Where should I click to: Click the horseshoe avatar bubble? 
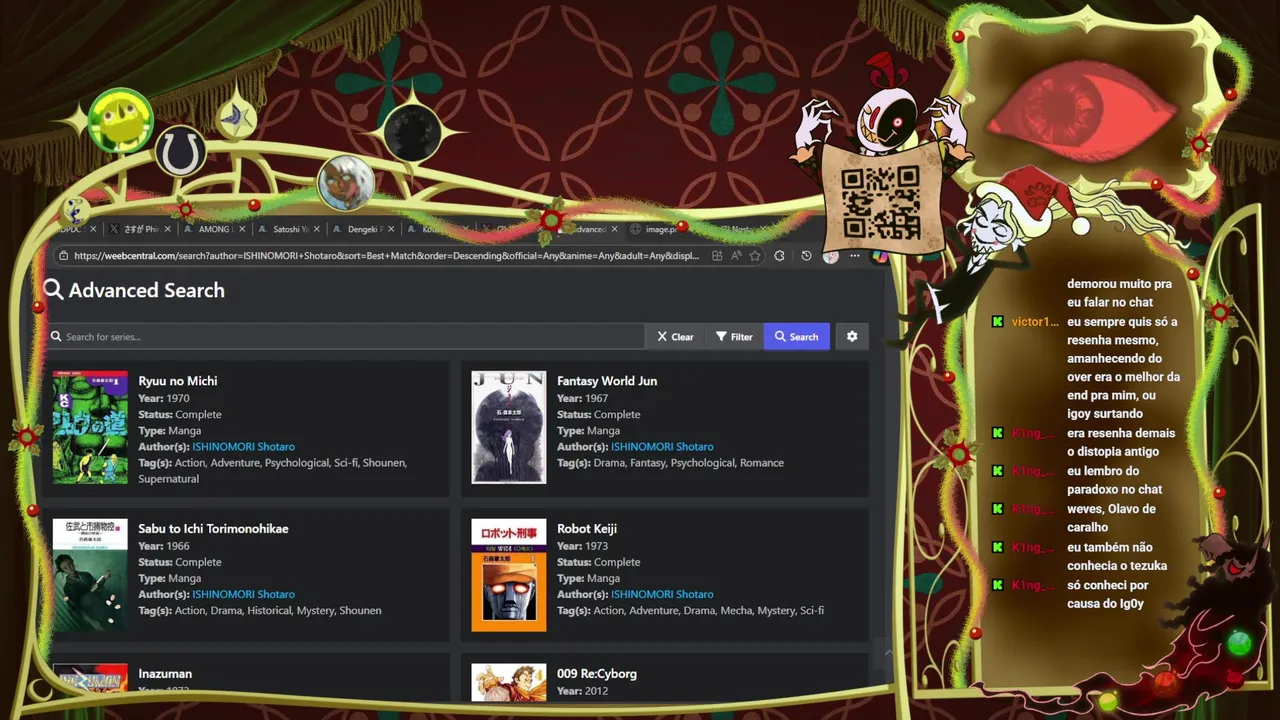(x=180, y=152)
